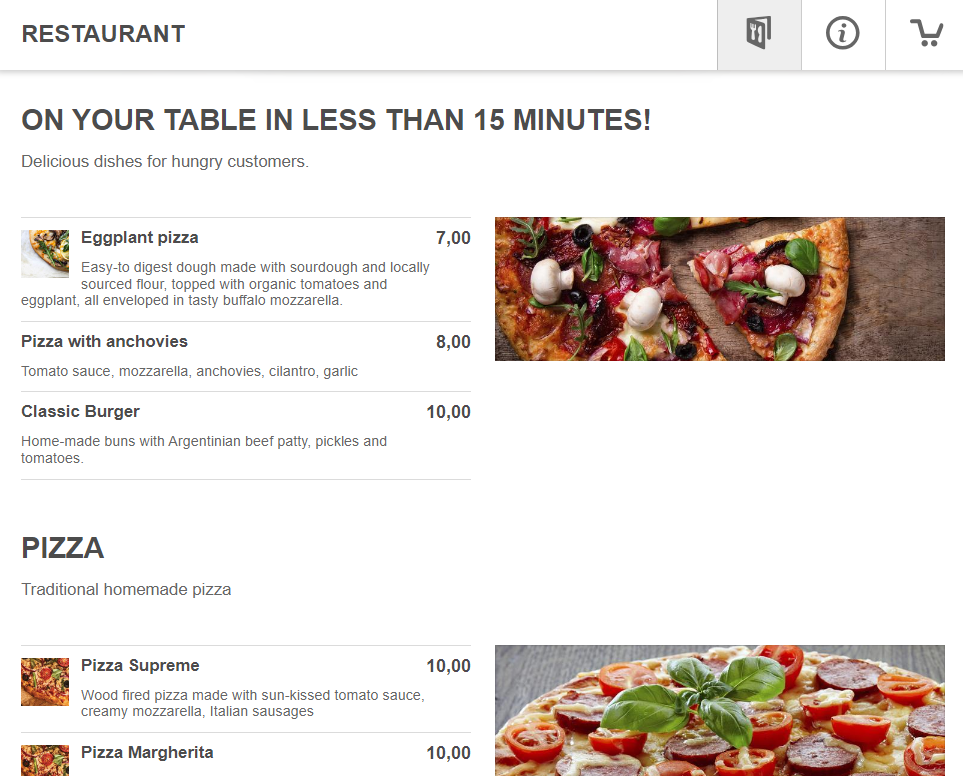The width and height of the screenshot is (963, 776).
Task: Click the info icon in the top bar
Action: coord(842,33)
